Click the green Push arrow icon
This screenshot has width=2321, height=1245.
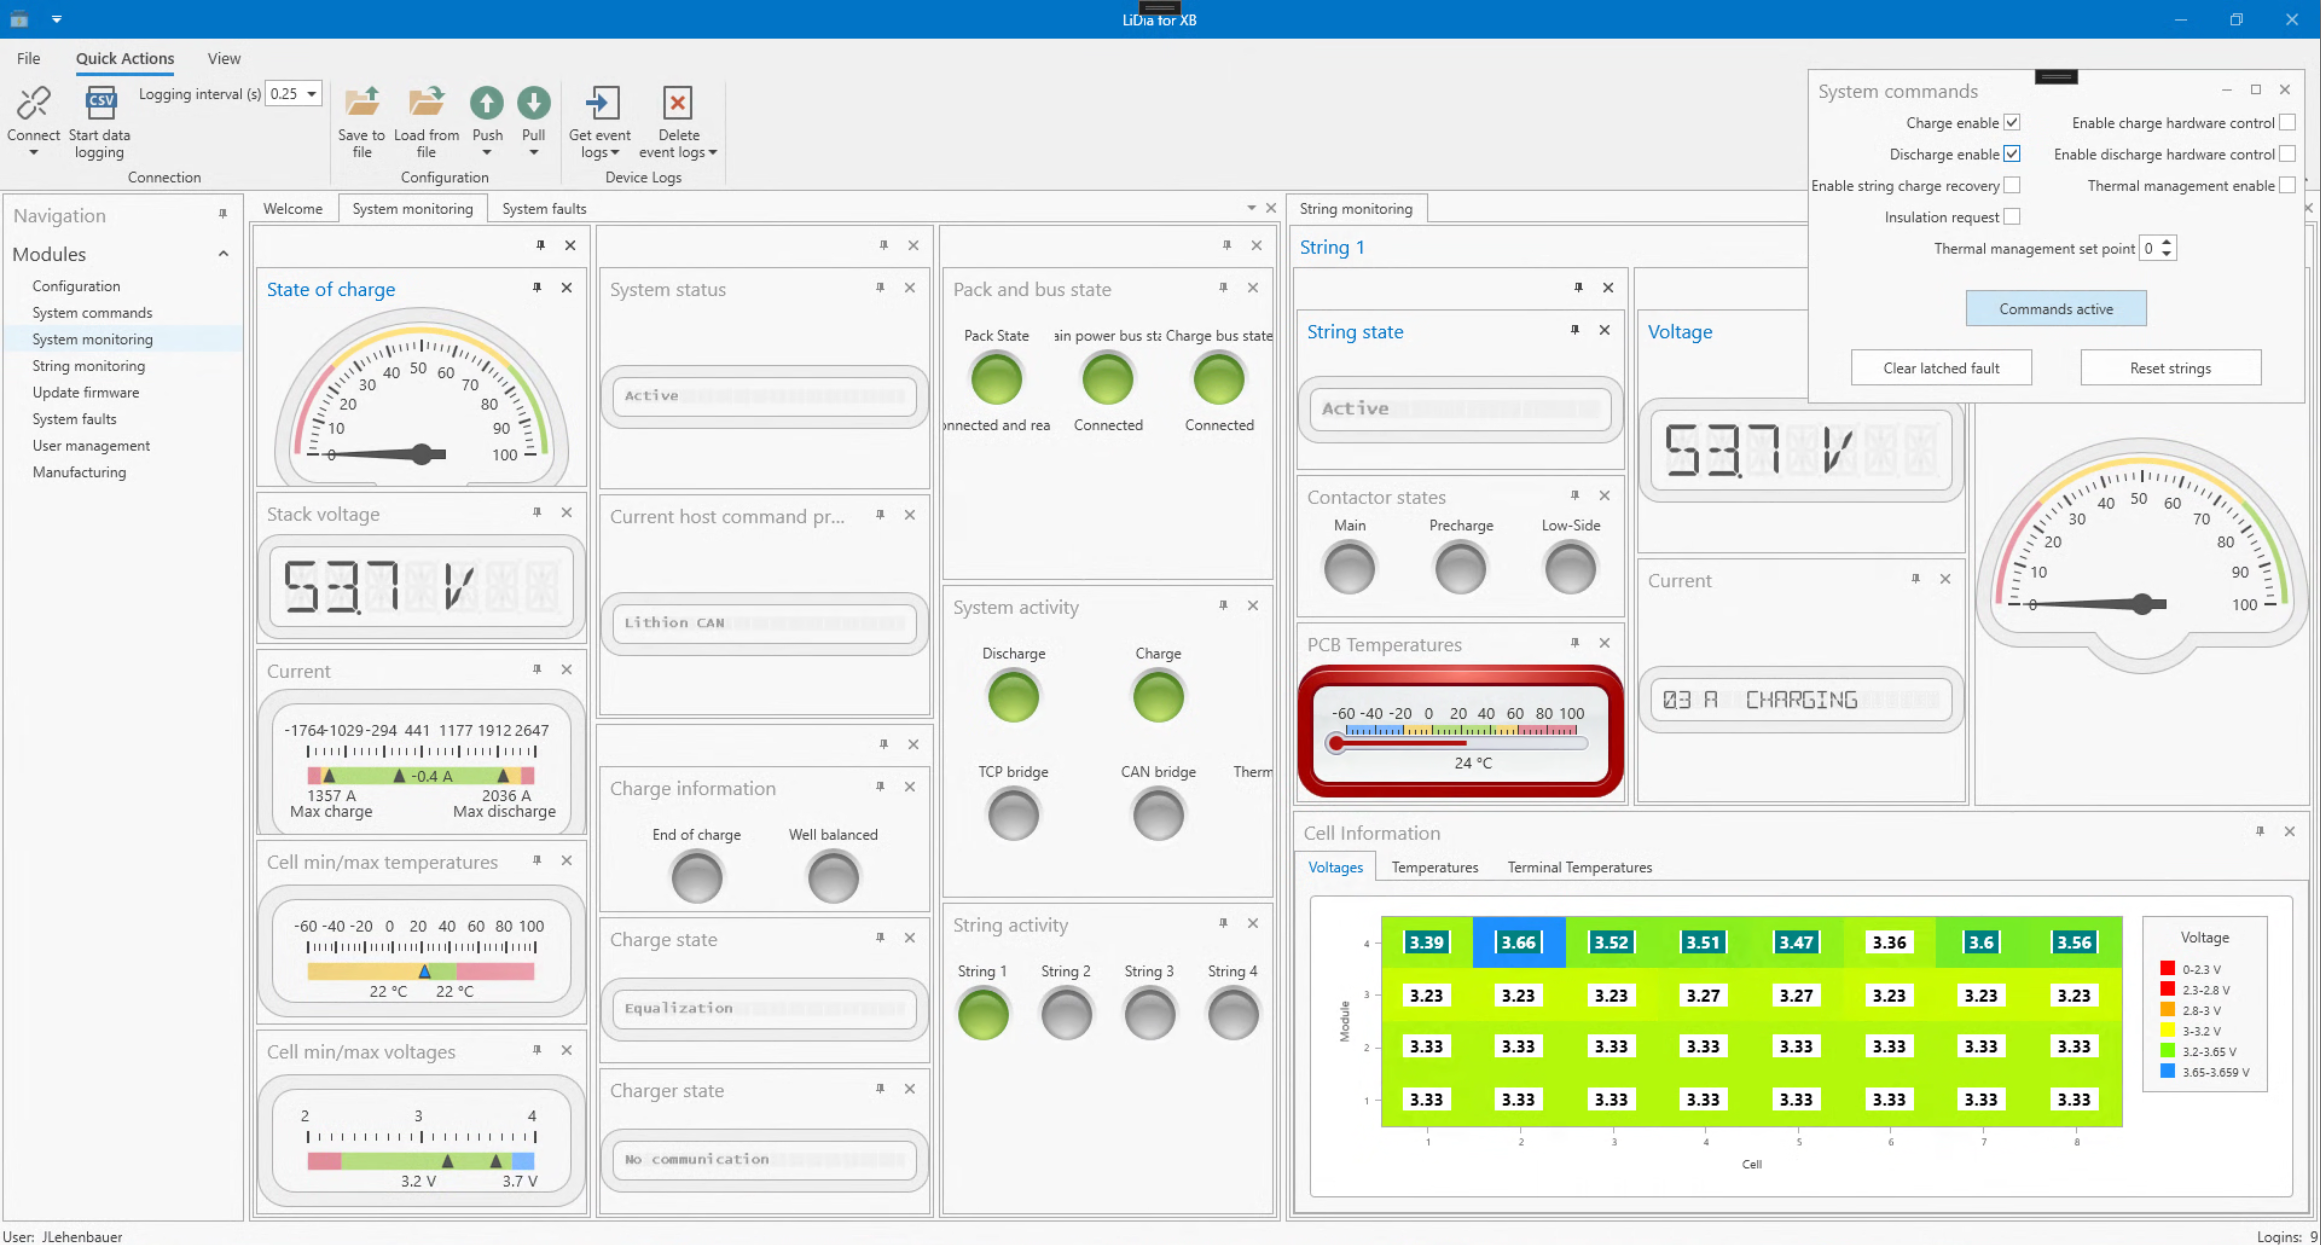[x=487, y=103]
